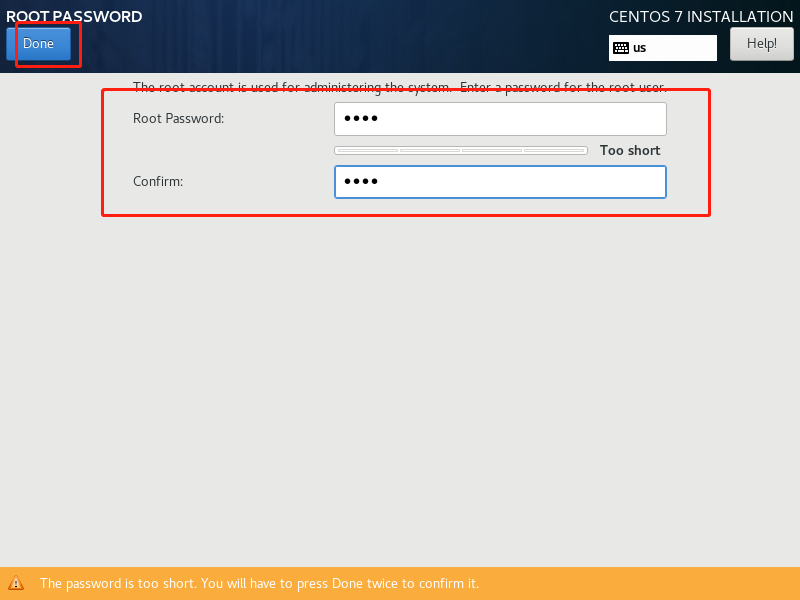Viewport: 800px width, 600px height.
Task: Click the 'Root Password:' label
Action: 178,118
